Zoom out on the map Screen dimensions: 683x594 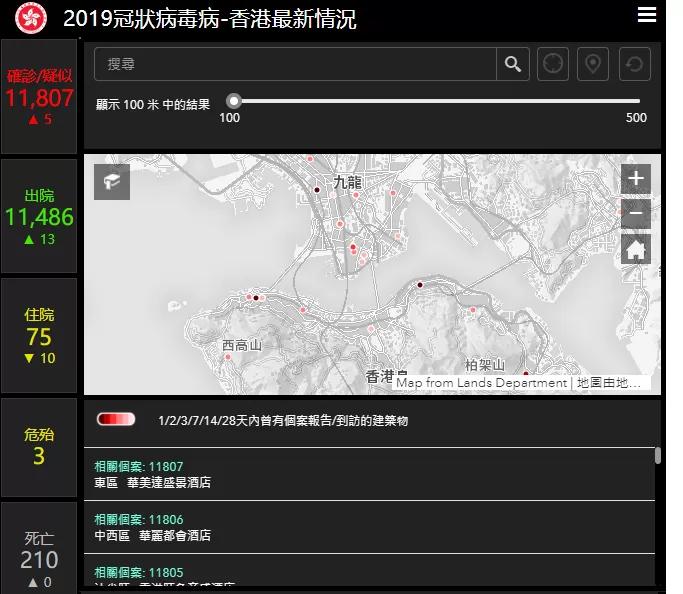[636, 213]
